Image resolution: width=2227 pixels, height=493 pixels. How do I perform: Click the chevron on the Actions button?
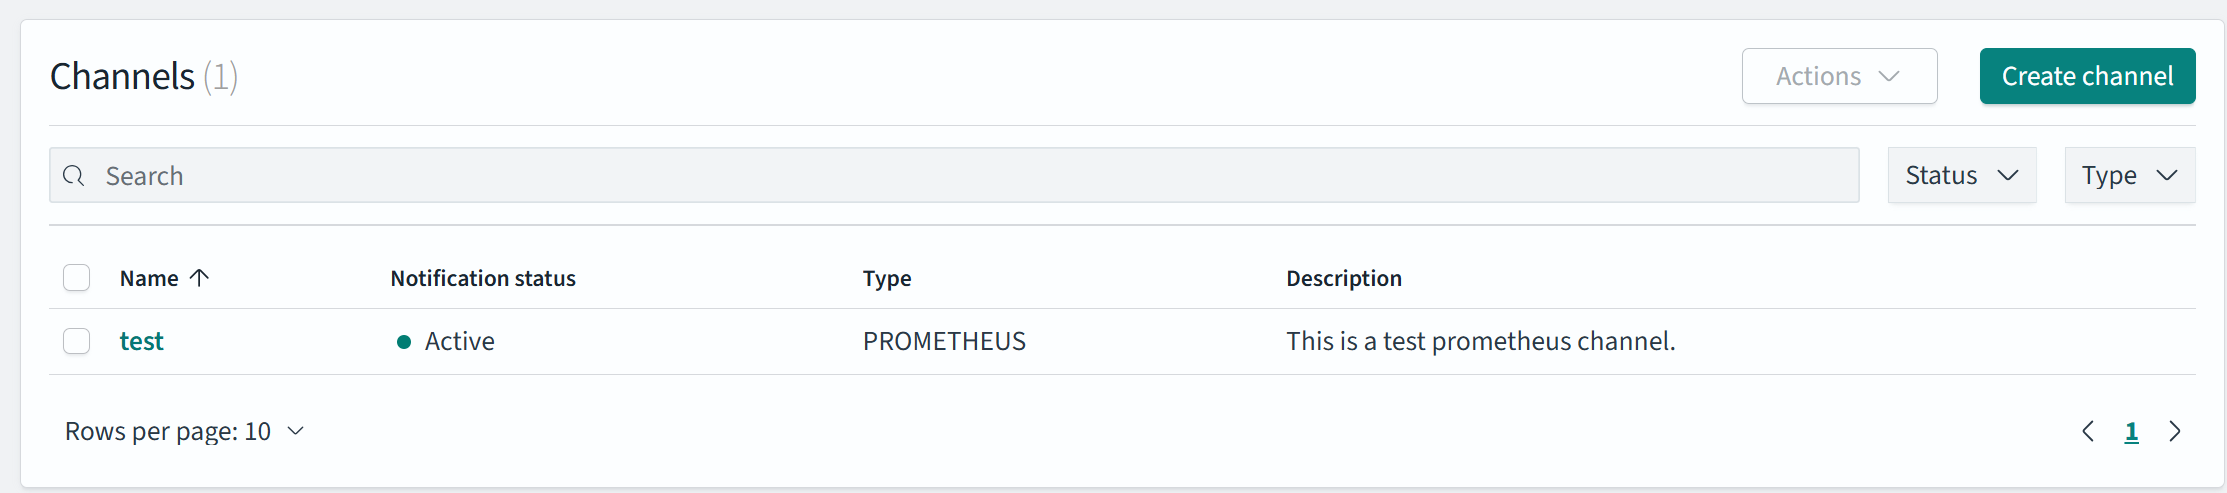1889,76
